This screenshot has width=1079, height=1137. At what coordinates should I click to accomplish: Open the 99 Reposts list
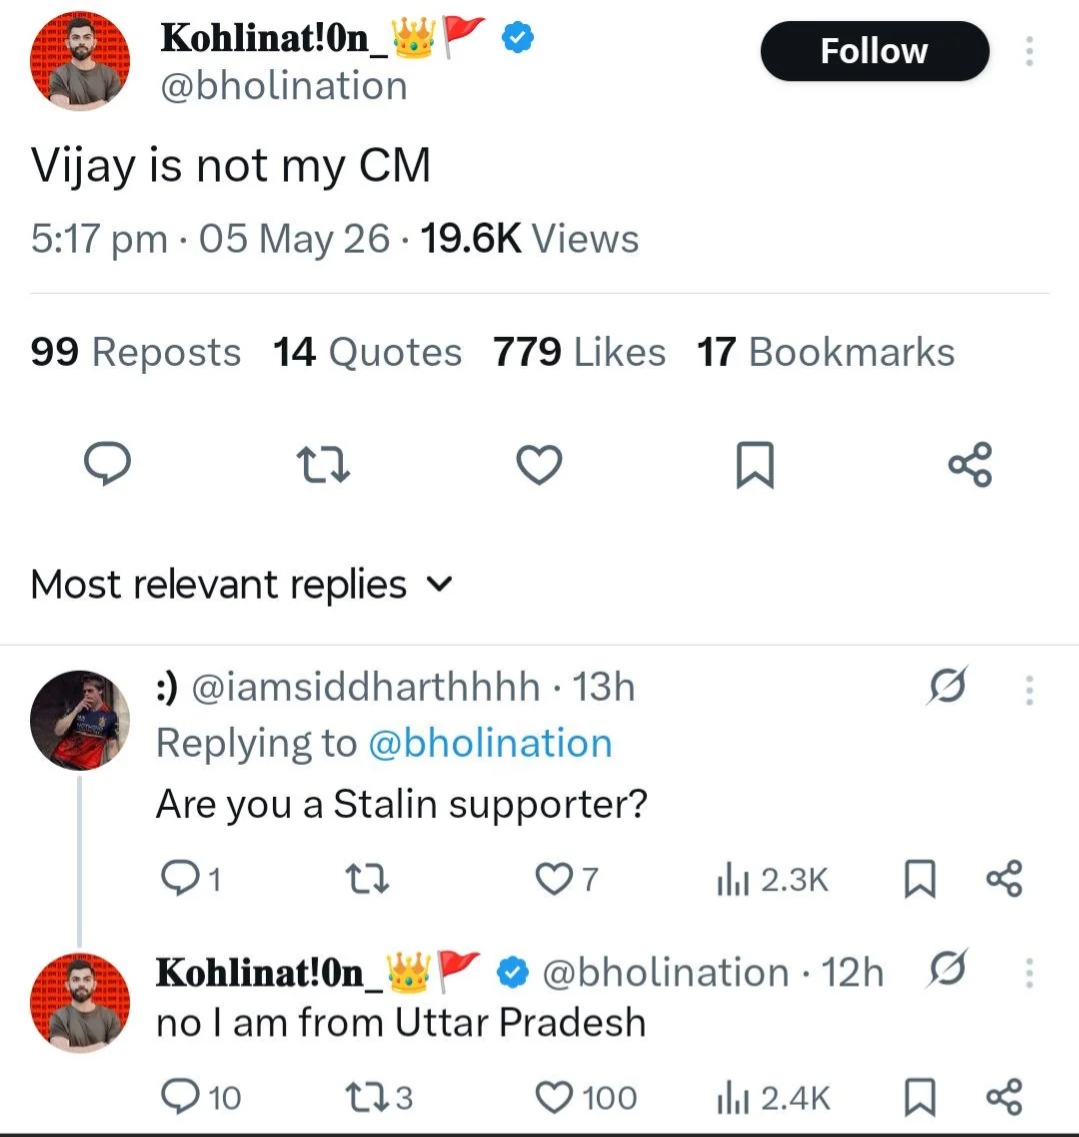click(x=136, y=352)
